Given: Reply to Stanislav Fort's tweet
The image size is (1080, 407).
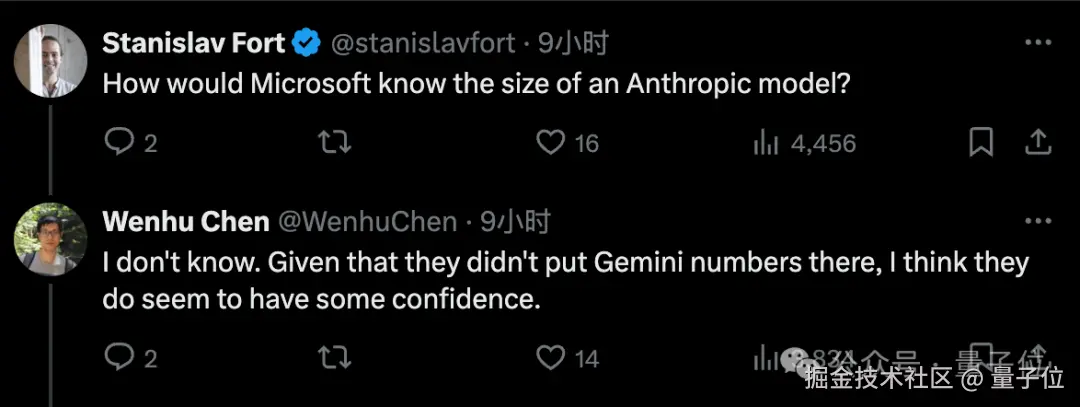Looking at the screenshot, I should tap(120, 143).
